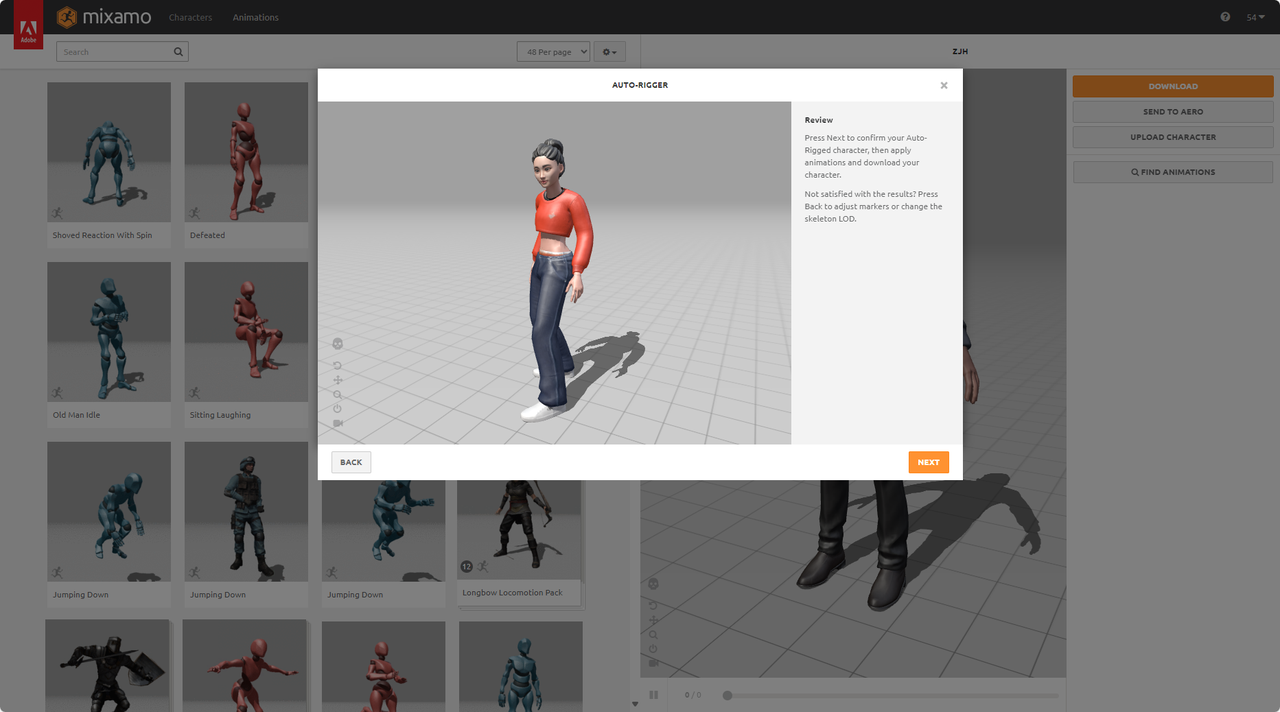Open the user account dropdown

[x=1255, y=17]
